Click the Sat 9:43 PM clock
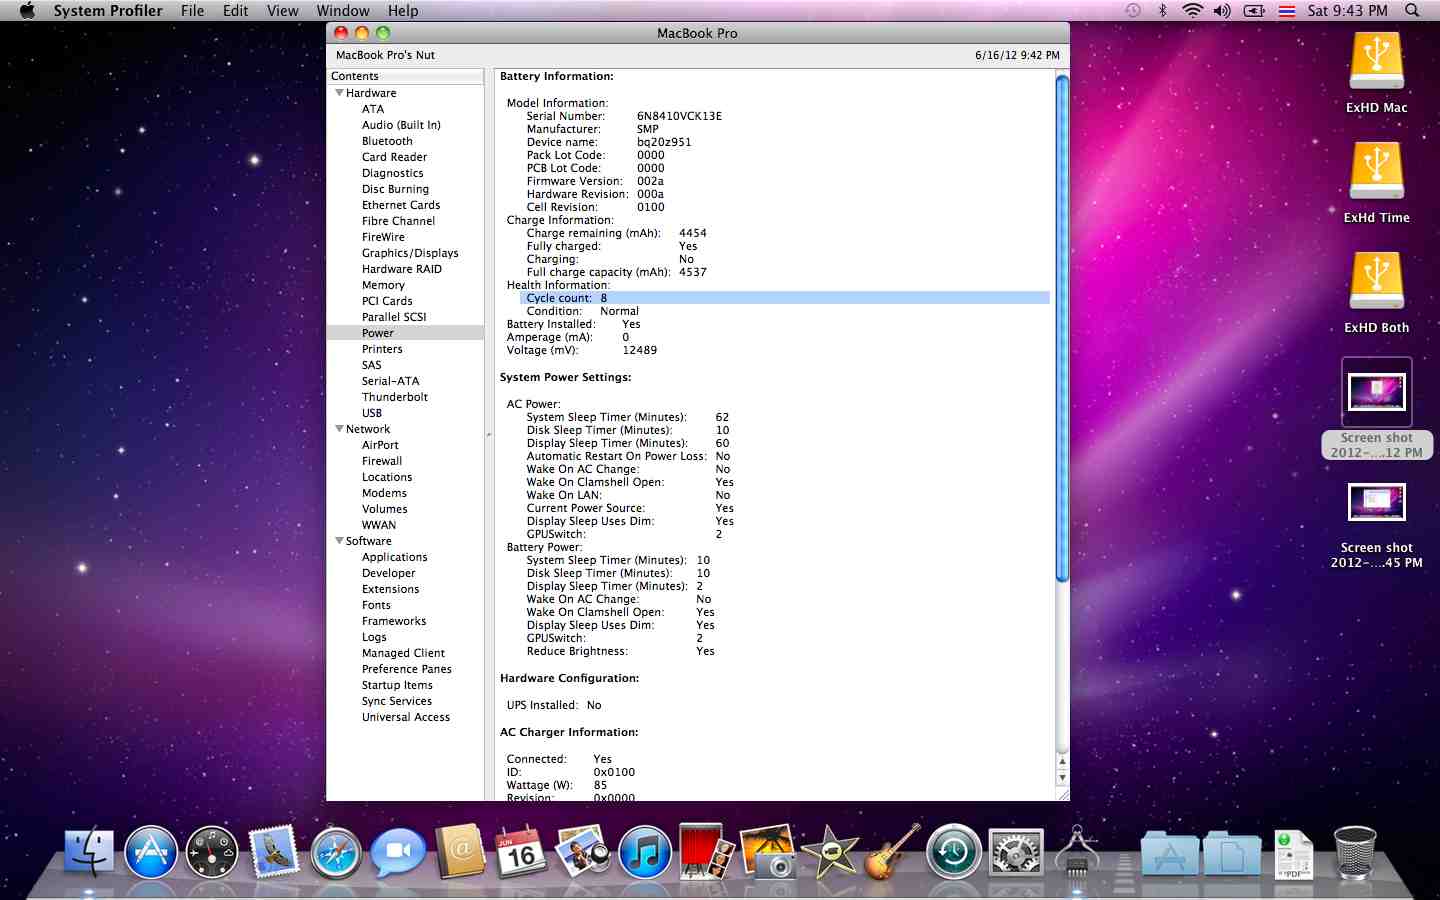 pos(1347,11)
